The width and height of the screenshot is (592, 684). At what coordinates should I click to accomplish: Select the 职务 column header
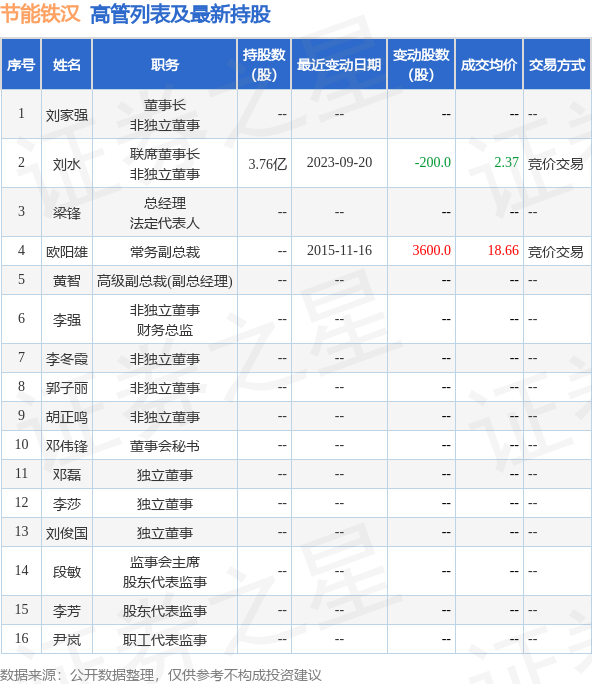click(x=164, y=65)
